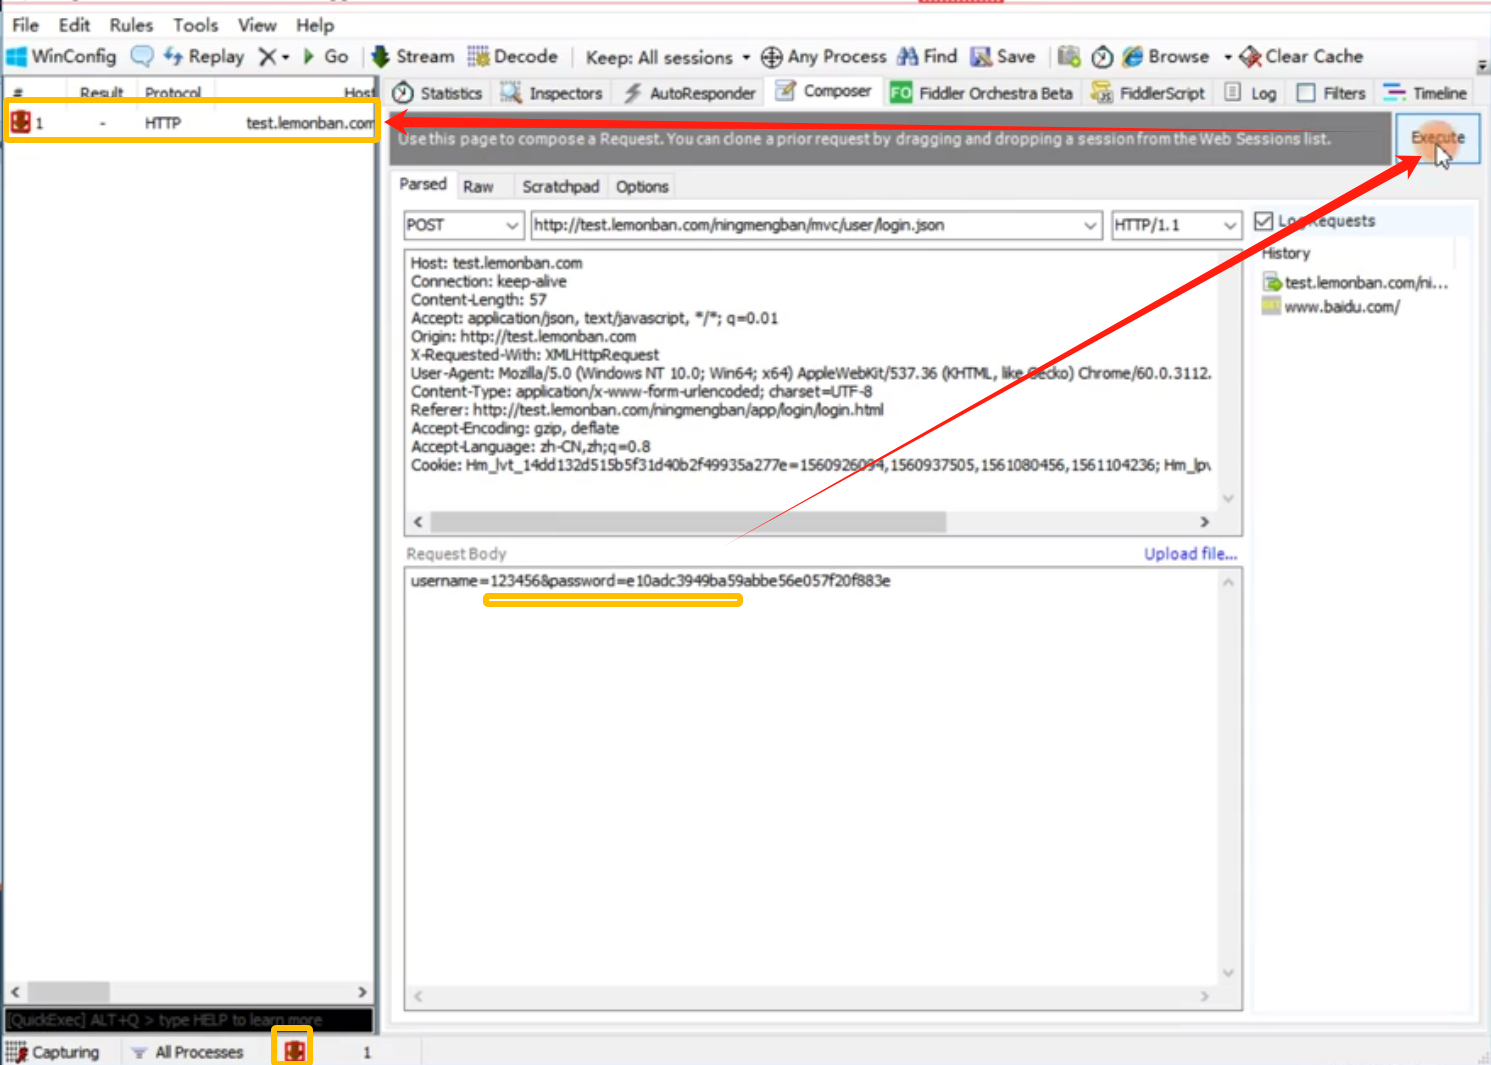Open the POST method dropdown
Screen dimensions: 1491x1065
[463, 225]
